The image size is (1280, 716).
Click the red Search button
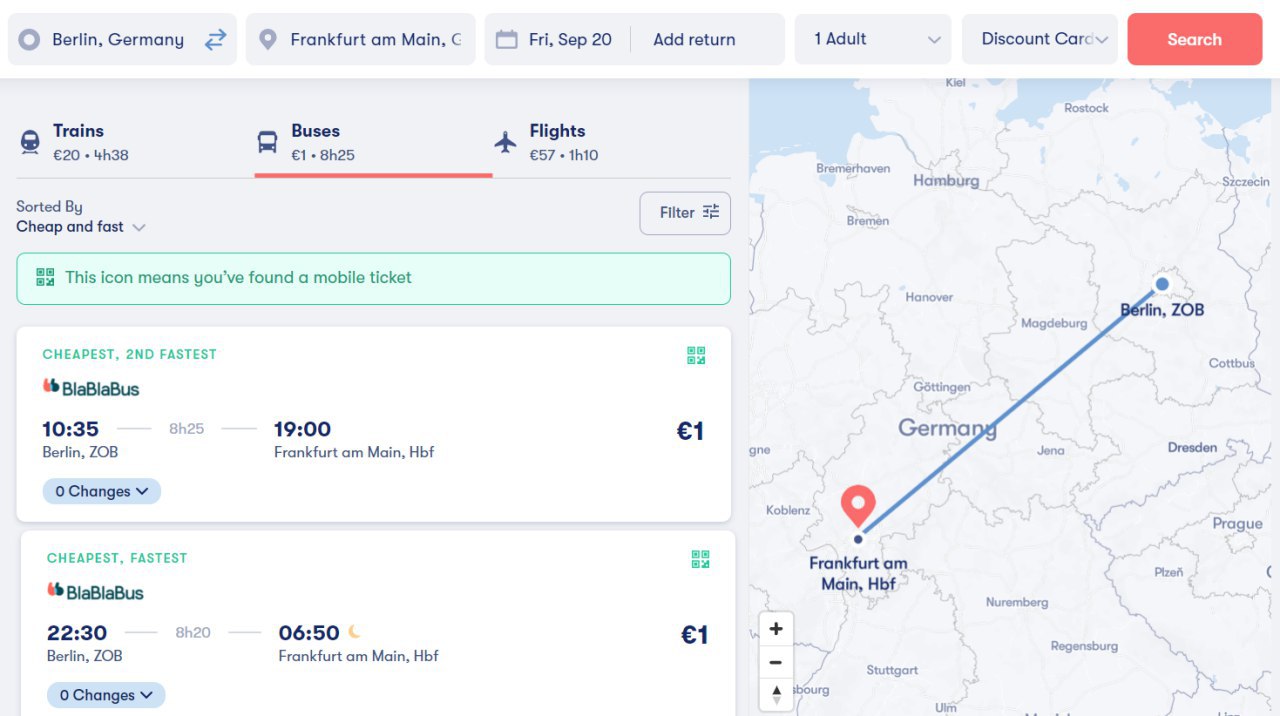point(1194,39)
